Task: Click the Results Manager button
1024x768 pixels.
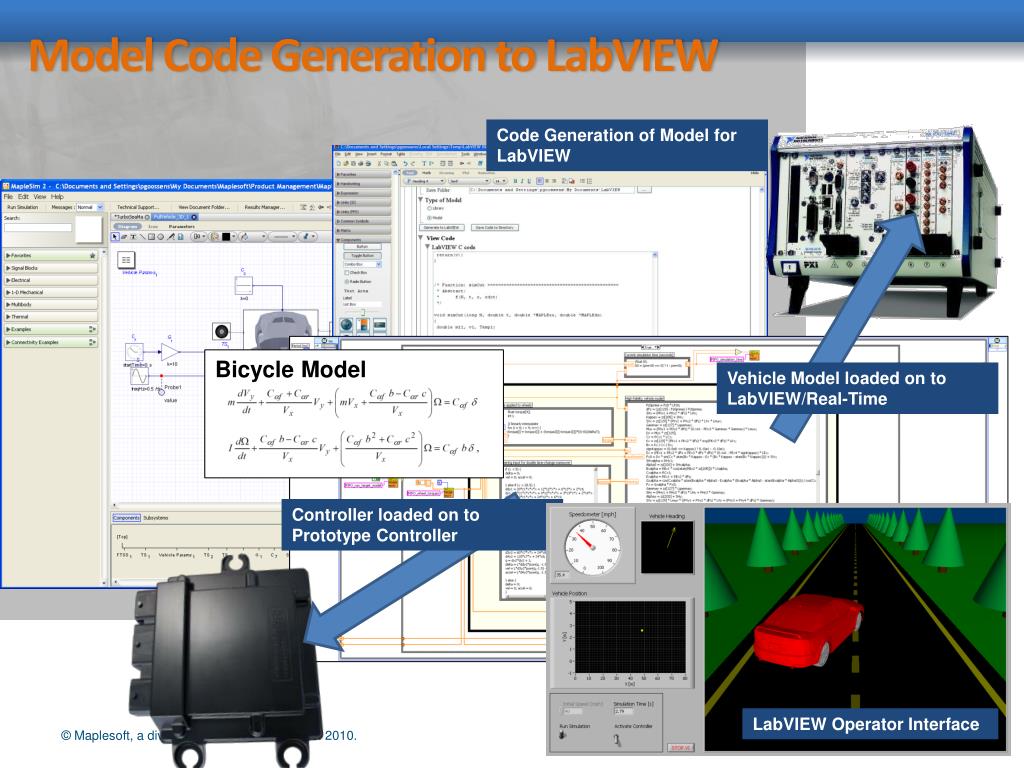Action: 264,207
